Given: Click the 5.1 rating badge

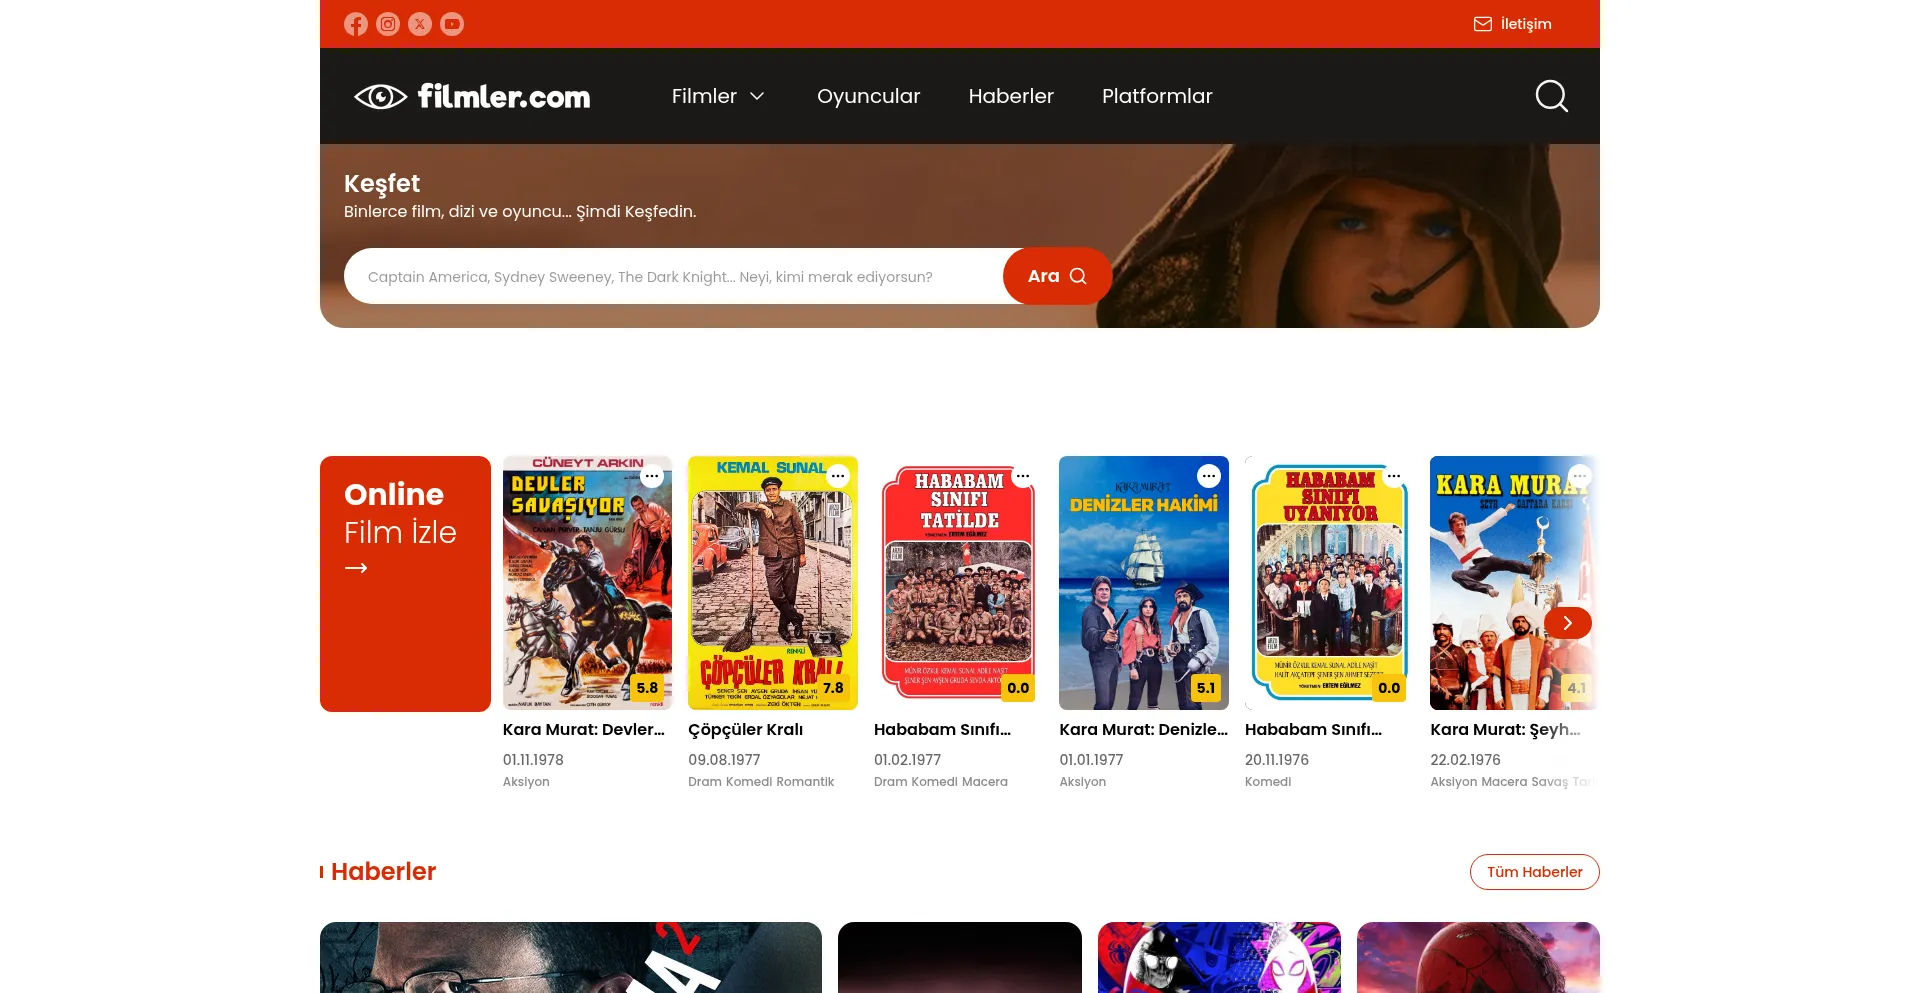Looking at the screenshot, I should (1206, 688).
